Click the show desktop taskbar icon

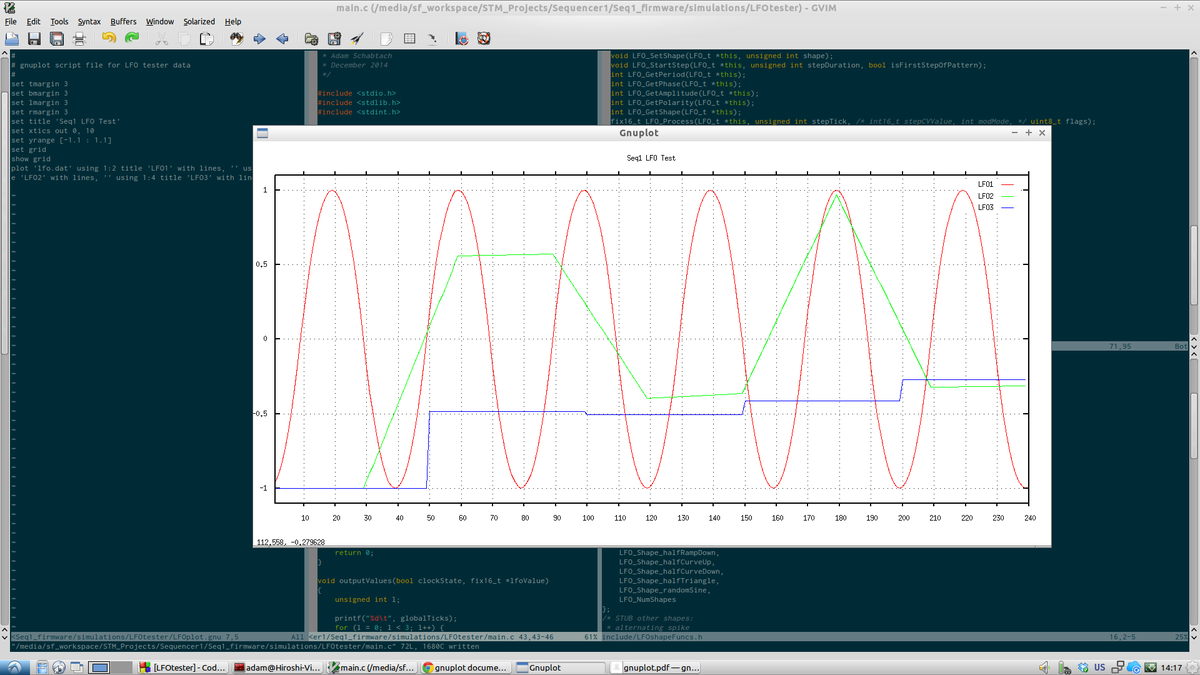tap(76, 667)
